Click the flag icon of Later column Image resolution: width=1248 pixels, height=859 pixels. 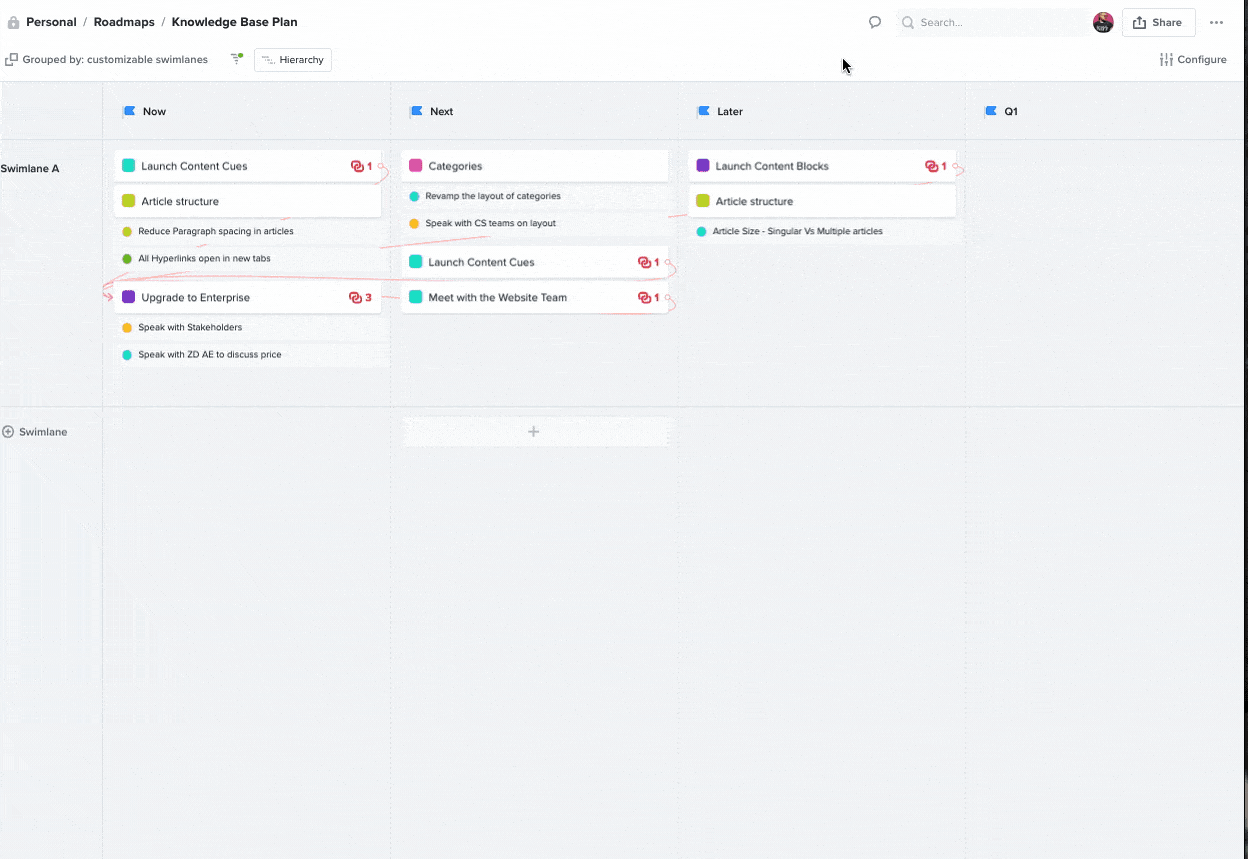pos(703,111)
